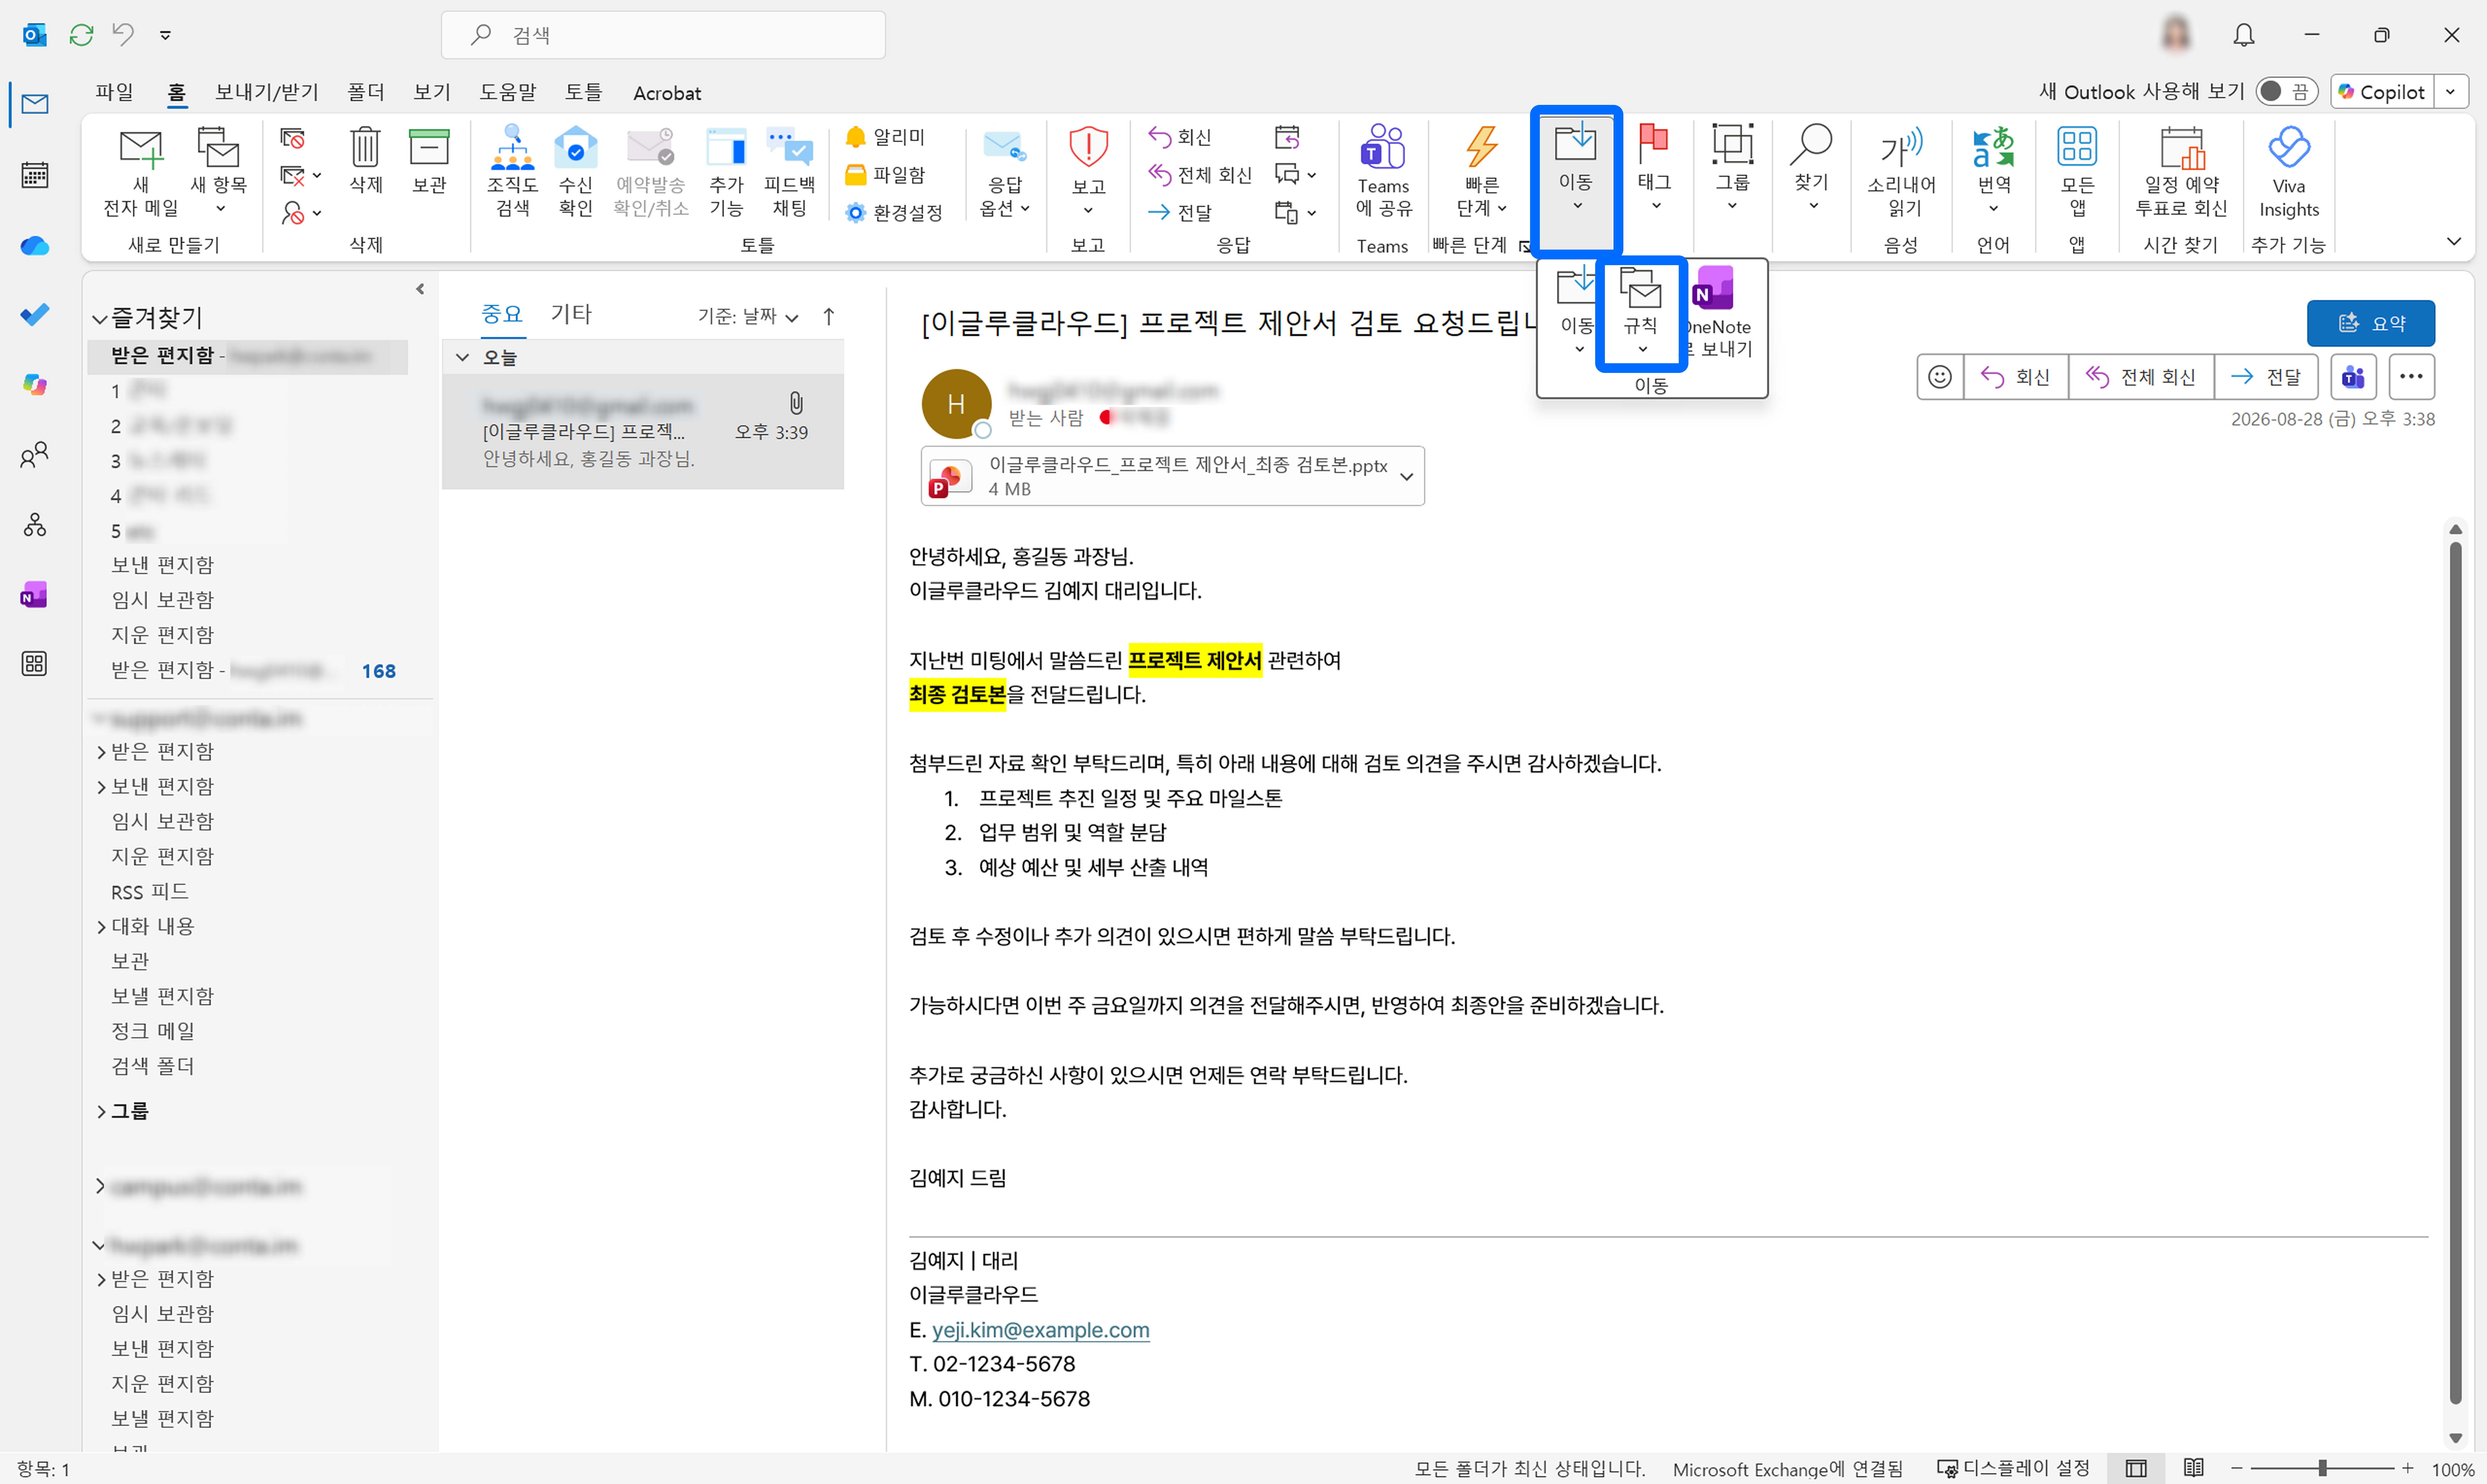2487x1484 pixels.
Task: Open 환경설정 preferences in ribbon
Action: [894, 213]
